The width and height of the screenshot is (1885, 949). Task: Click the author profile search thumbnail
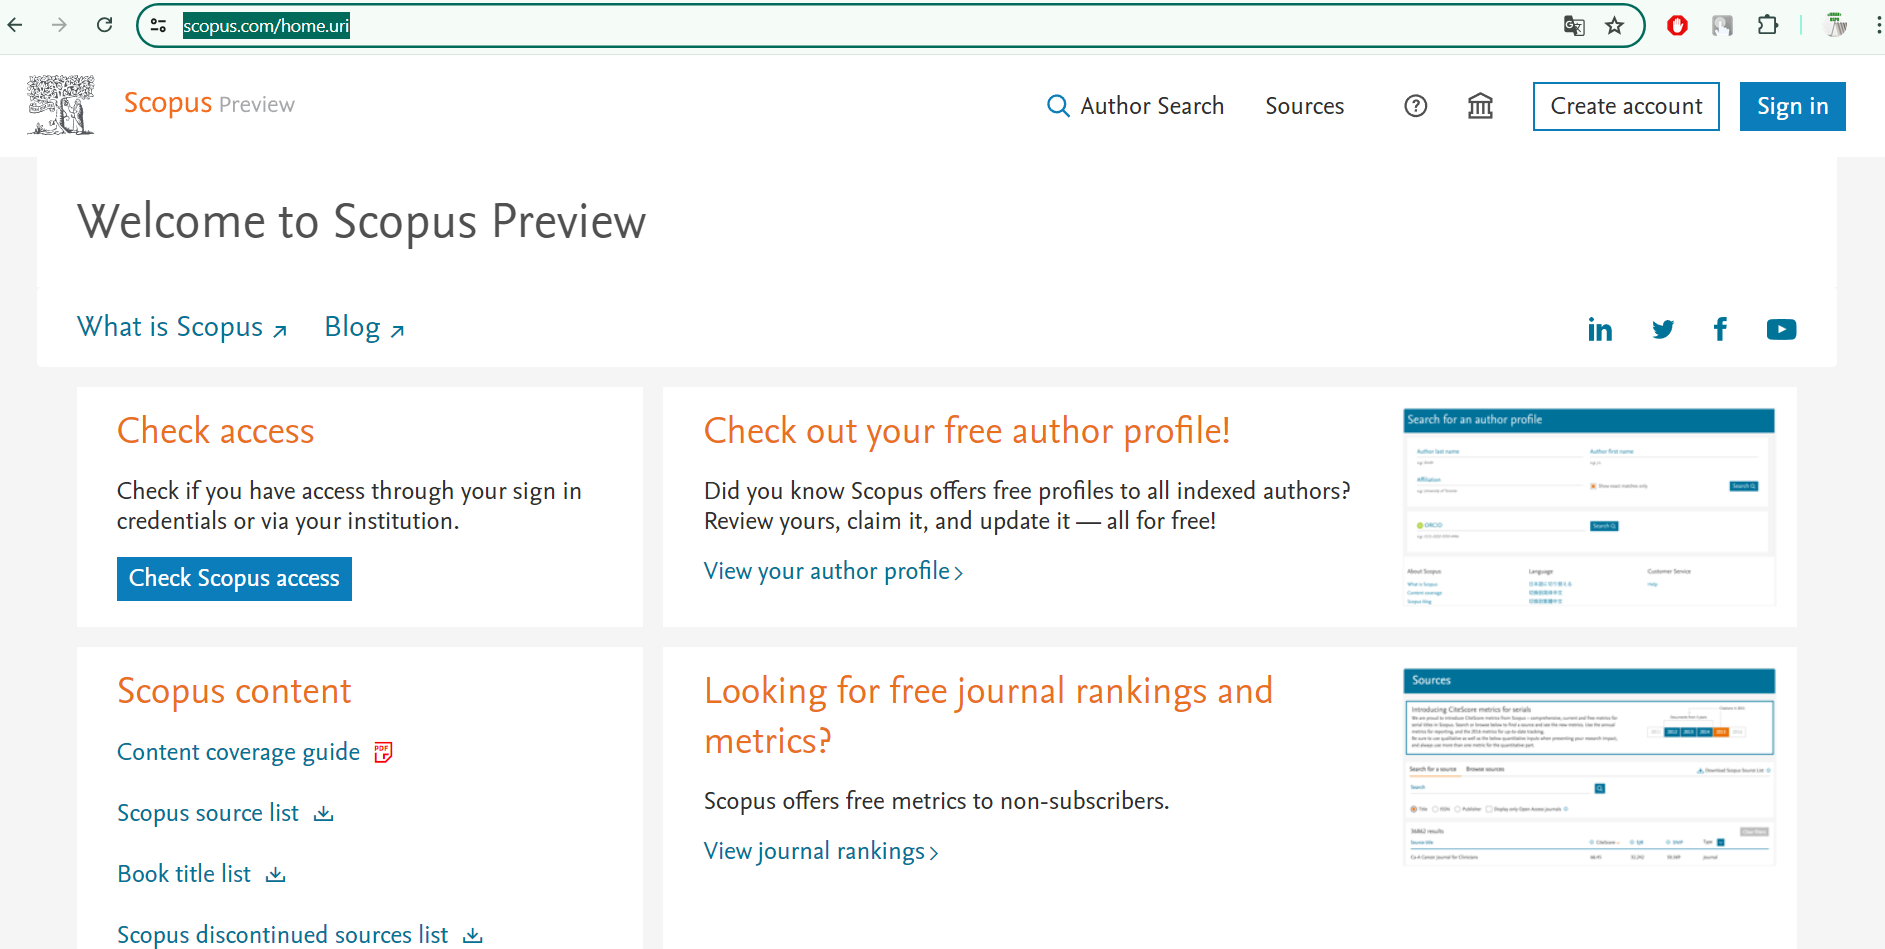(1588, 507)
